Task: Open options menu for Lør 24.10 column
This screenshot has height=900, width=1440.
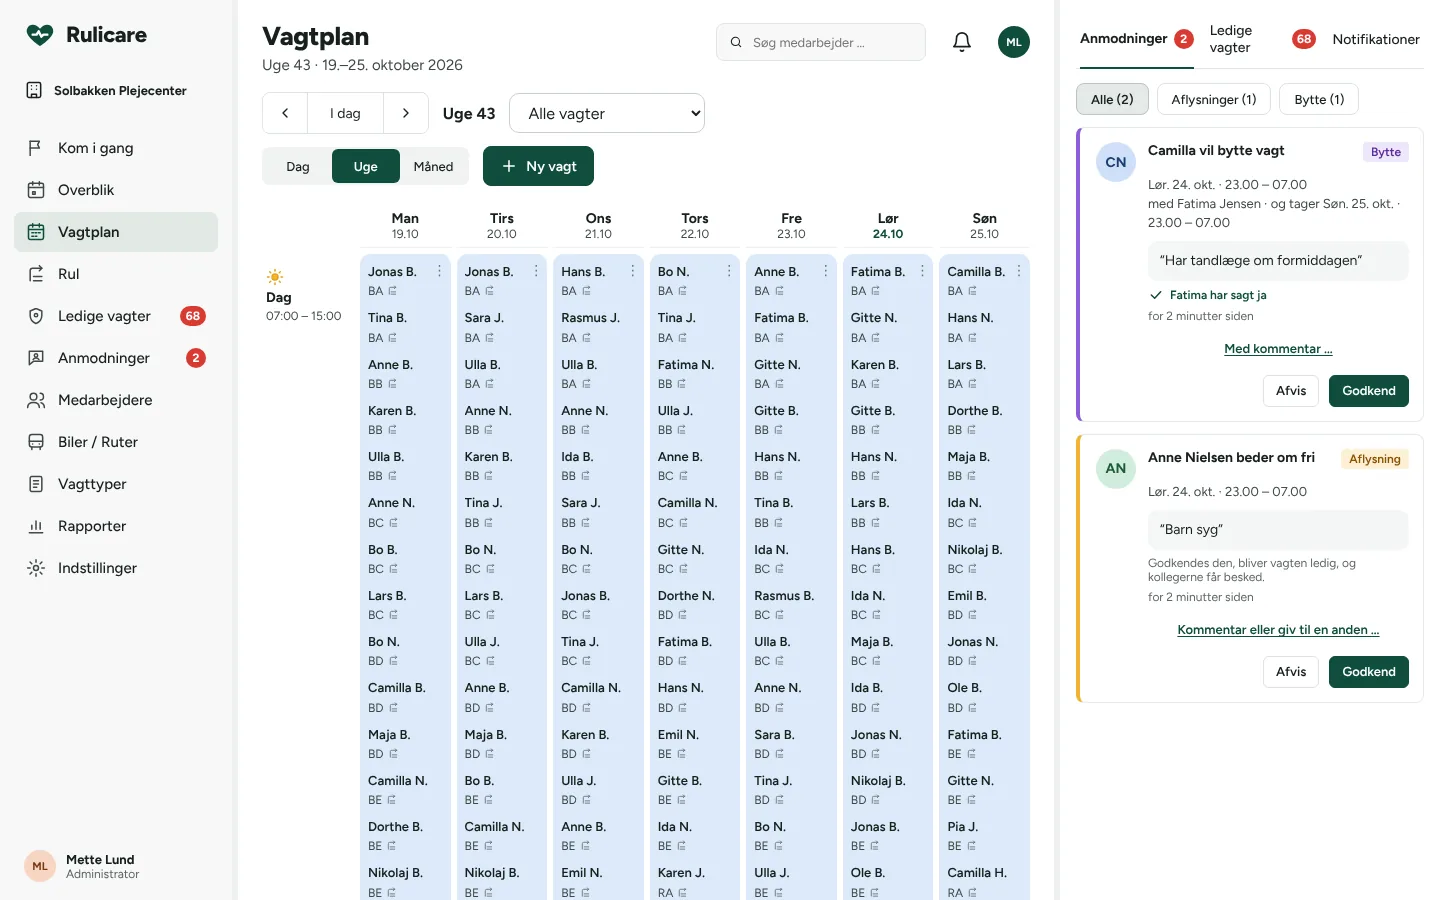Action: coord(922,271)
